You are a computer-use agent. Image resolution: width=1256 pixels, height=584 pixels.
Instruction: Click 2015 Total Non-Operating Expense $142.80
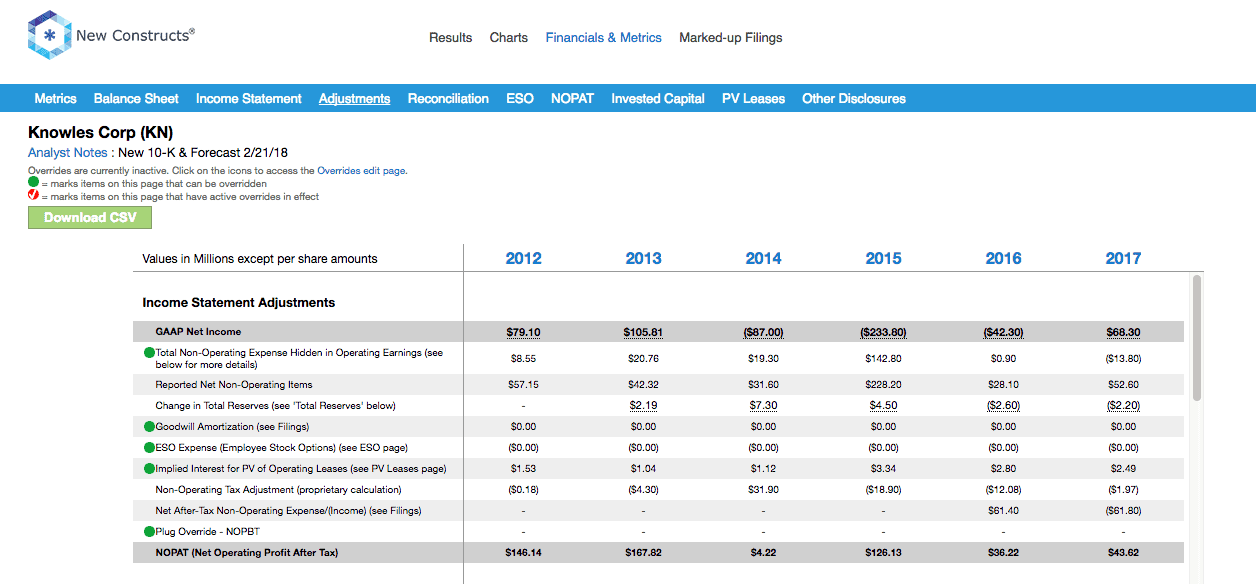tap(883, 358)
